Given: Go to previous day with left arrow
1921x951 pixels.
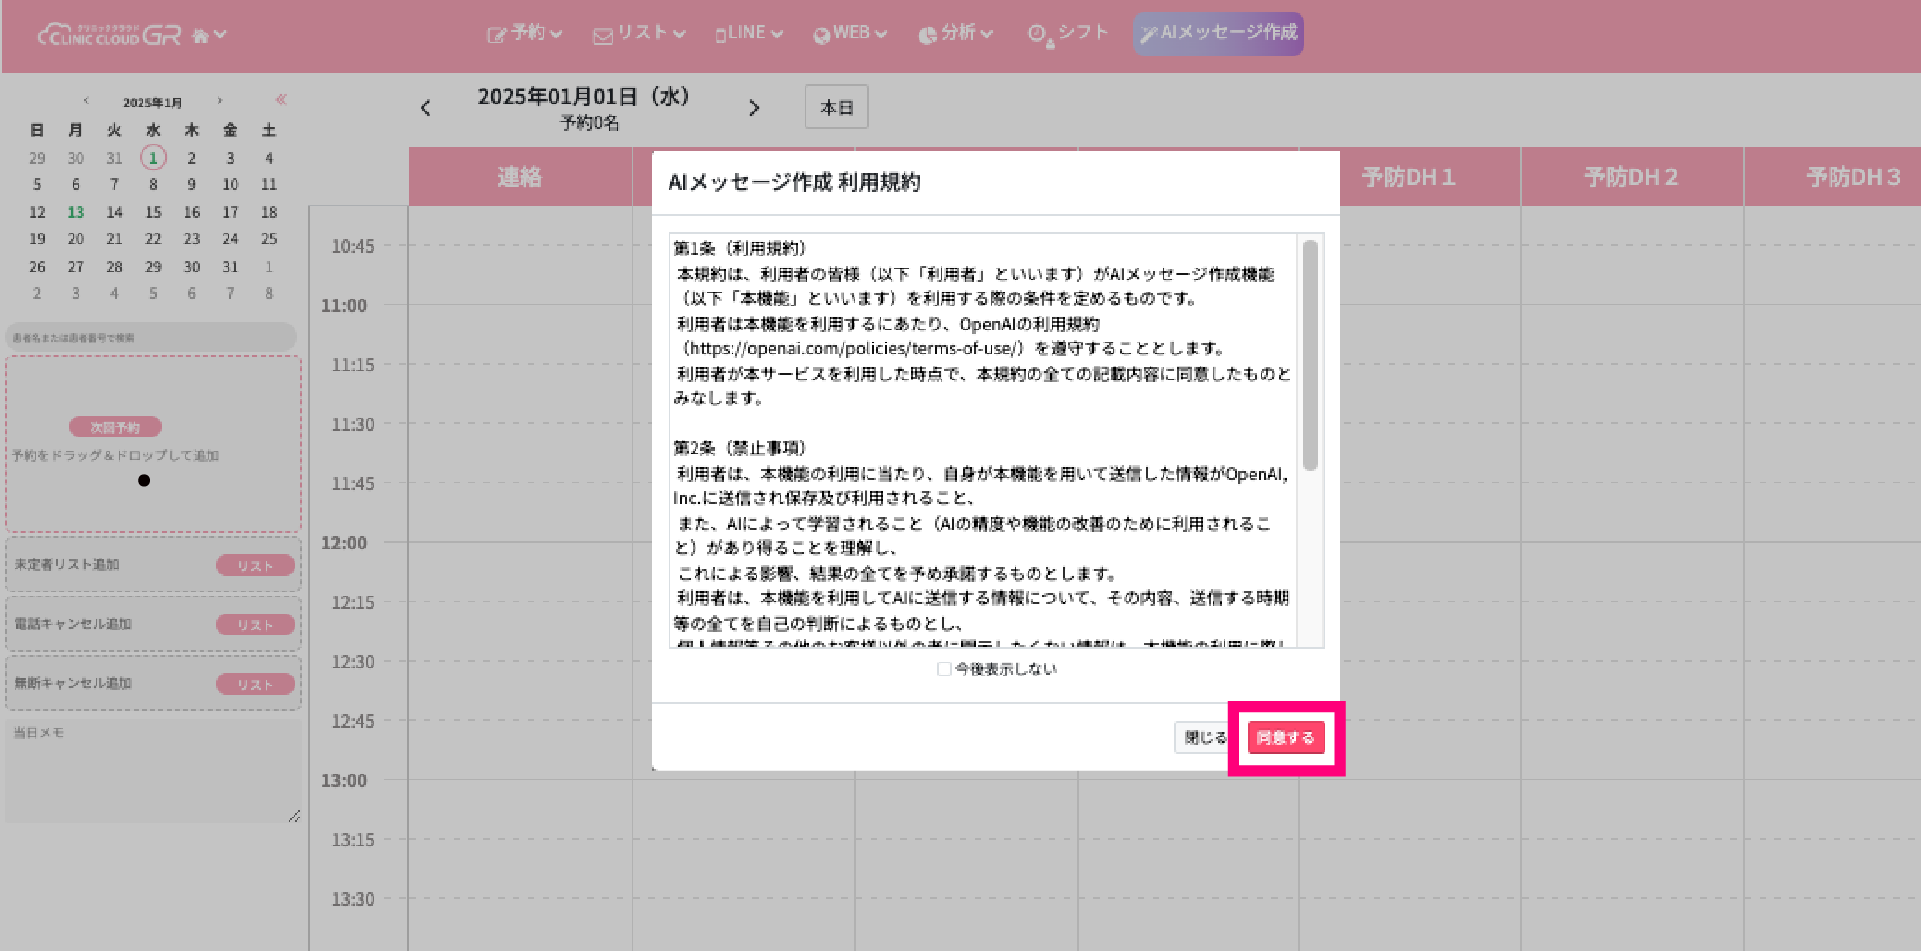Looking at the screenshot, I should click(426, 108).
